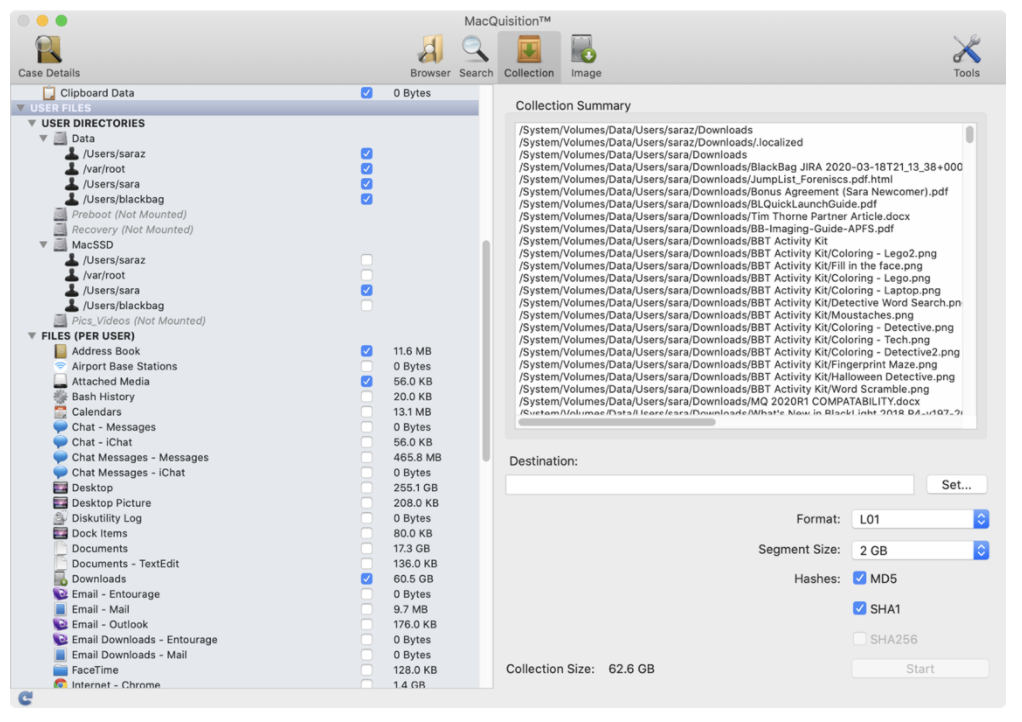Click the Collection Summary horizontal scrollbar
The width and height of the screenshot is (1022, 722).
point(617,422)
